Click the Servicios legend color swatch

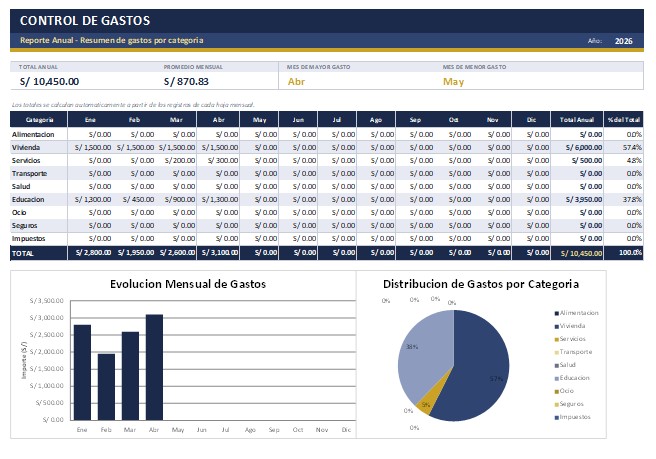(556, 339)
